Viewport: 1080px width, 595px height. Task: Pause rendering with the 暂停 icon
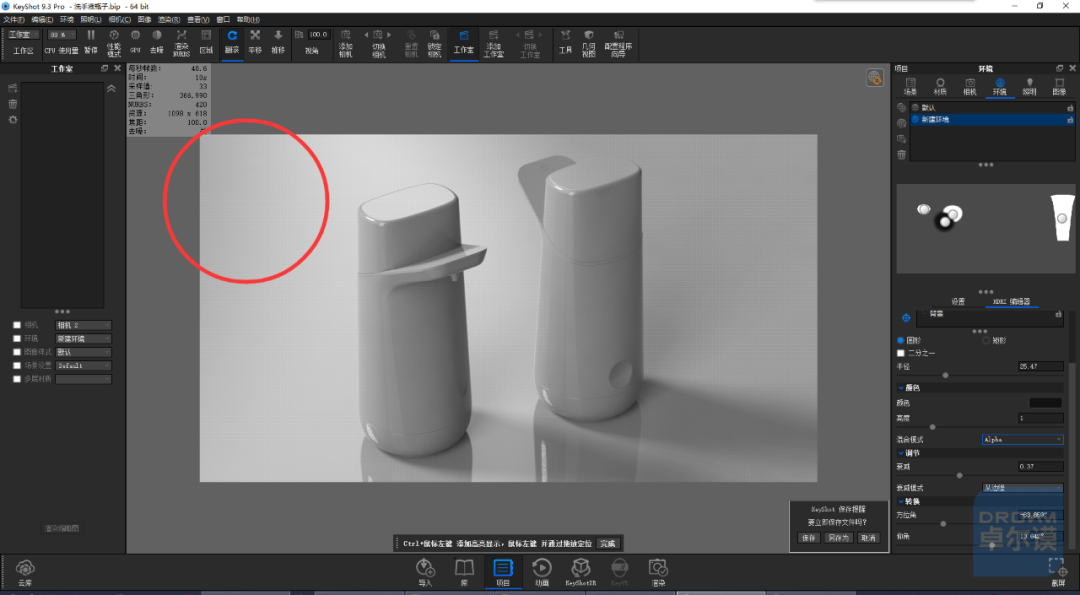click(x=91, y=42)
